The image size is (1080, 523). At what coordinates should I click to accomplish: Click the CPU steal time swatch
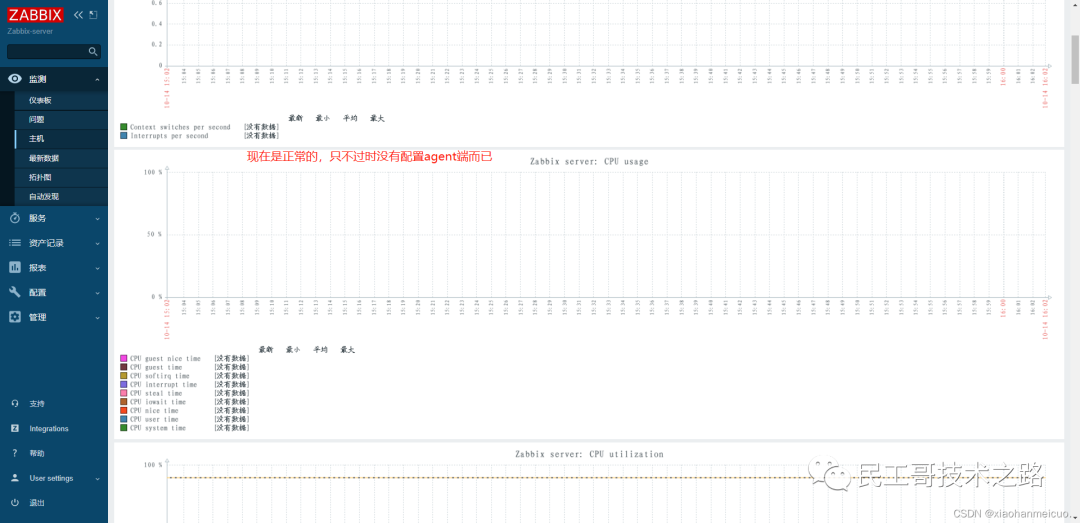click(124, 393)
